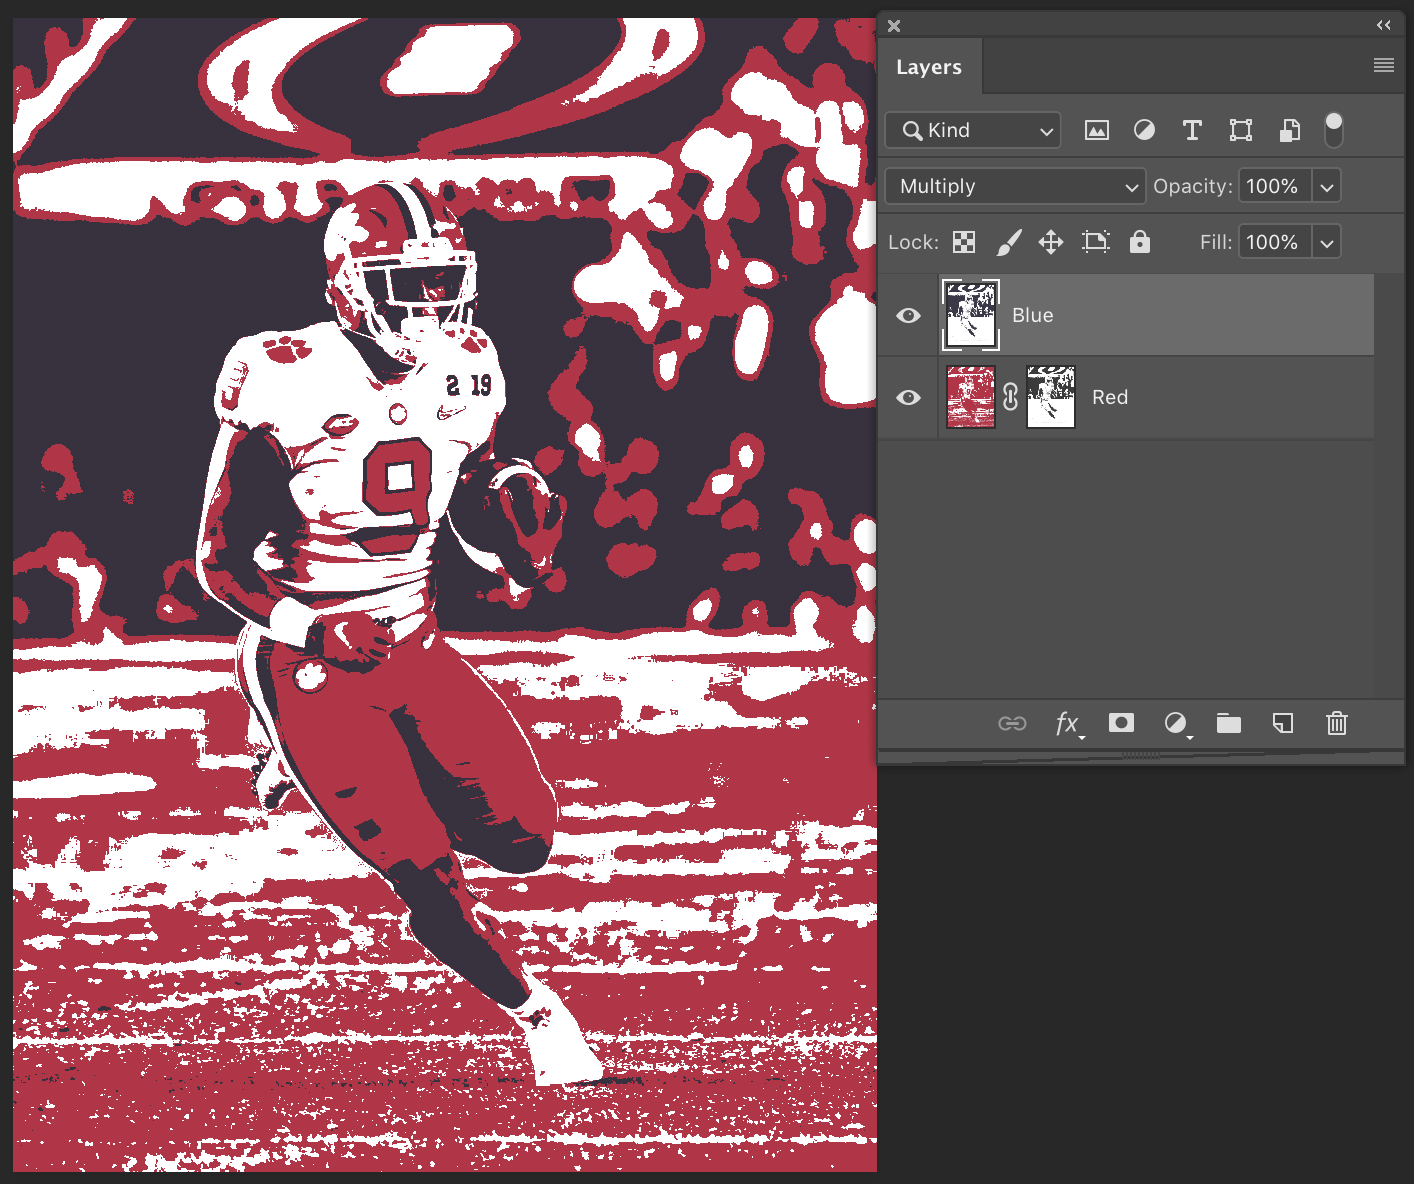The height and width of the screenshot is (1184, 1414).
Task: Select the Red layer name
Action: coord(1109,397)
